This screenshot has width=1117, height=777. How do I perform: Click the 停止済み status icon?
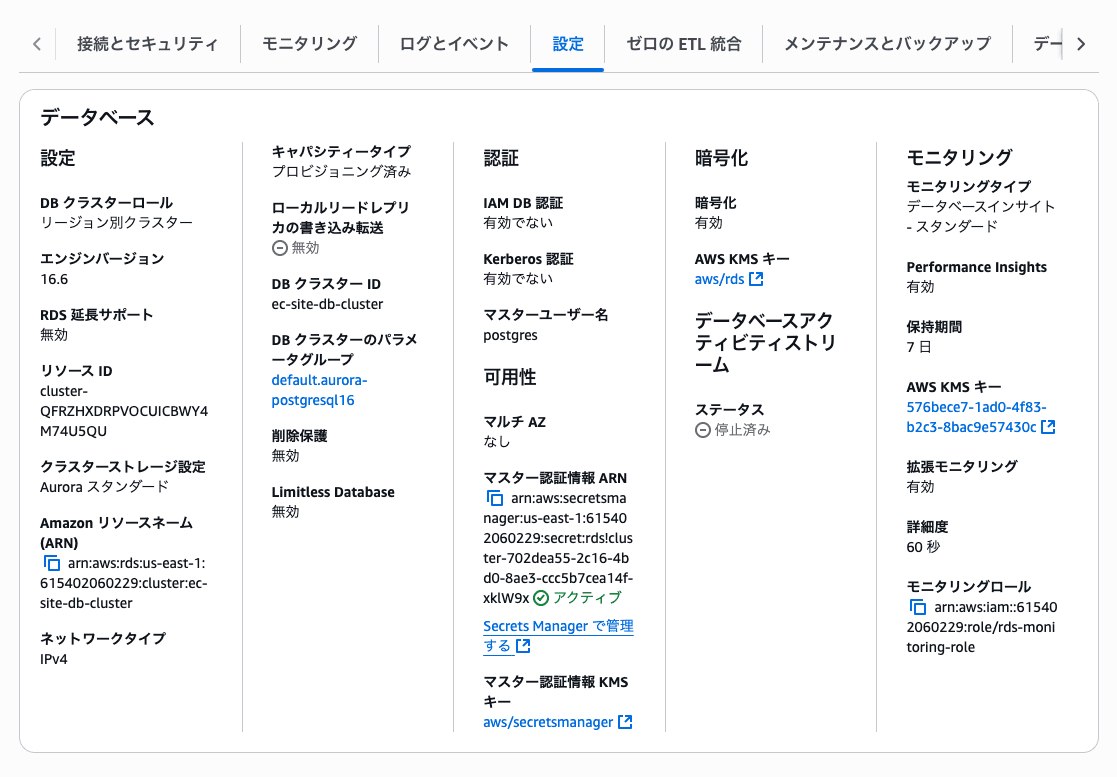click(x=703, y=430)
